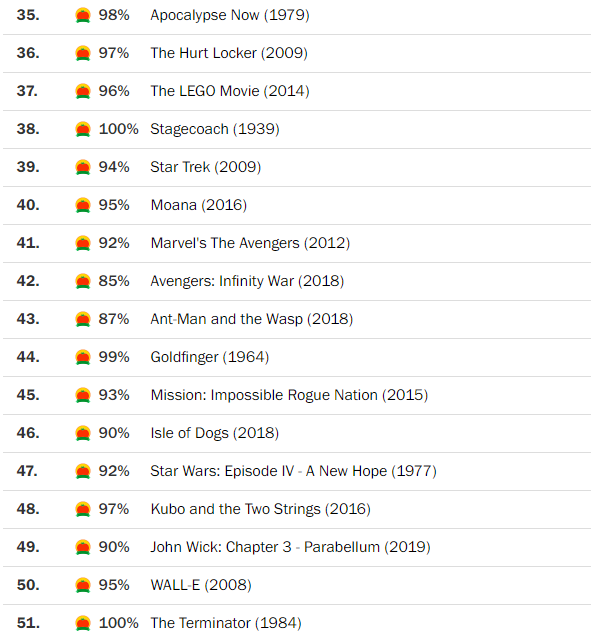591x641 pixels.
Task: Click the 85% score for Infinity War
Action: coord(114,281)
